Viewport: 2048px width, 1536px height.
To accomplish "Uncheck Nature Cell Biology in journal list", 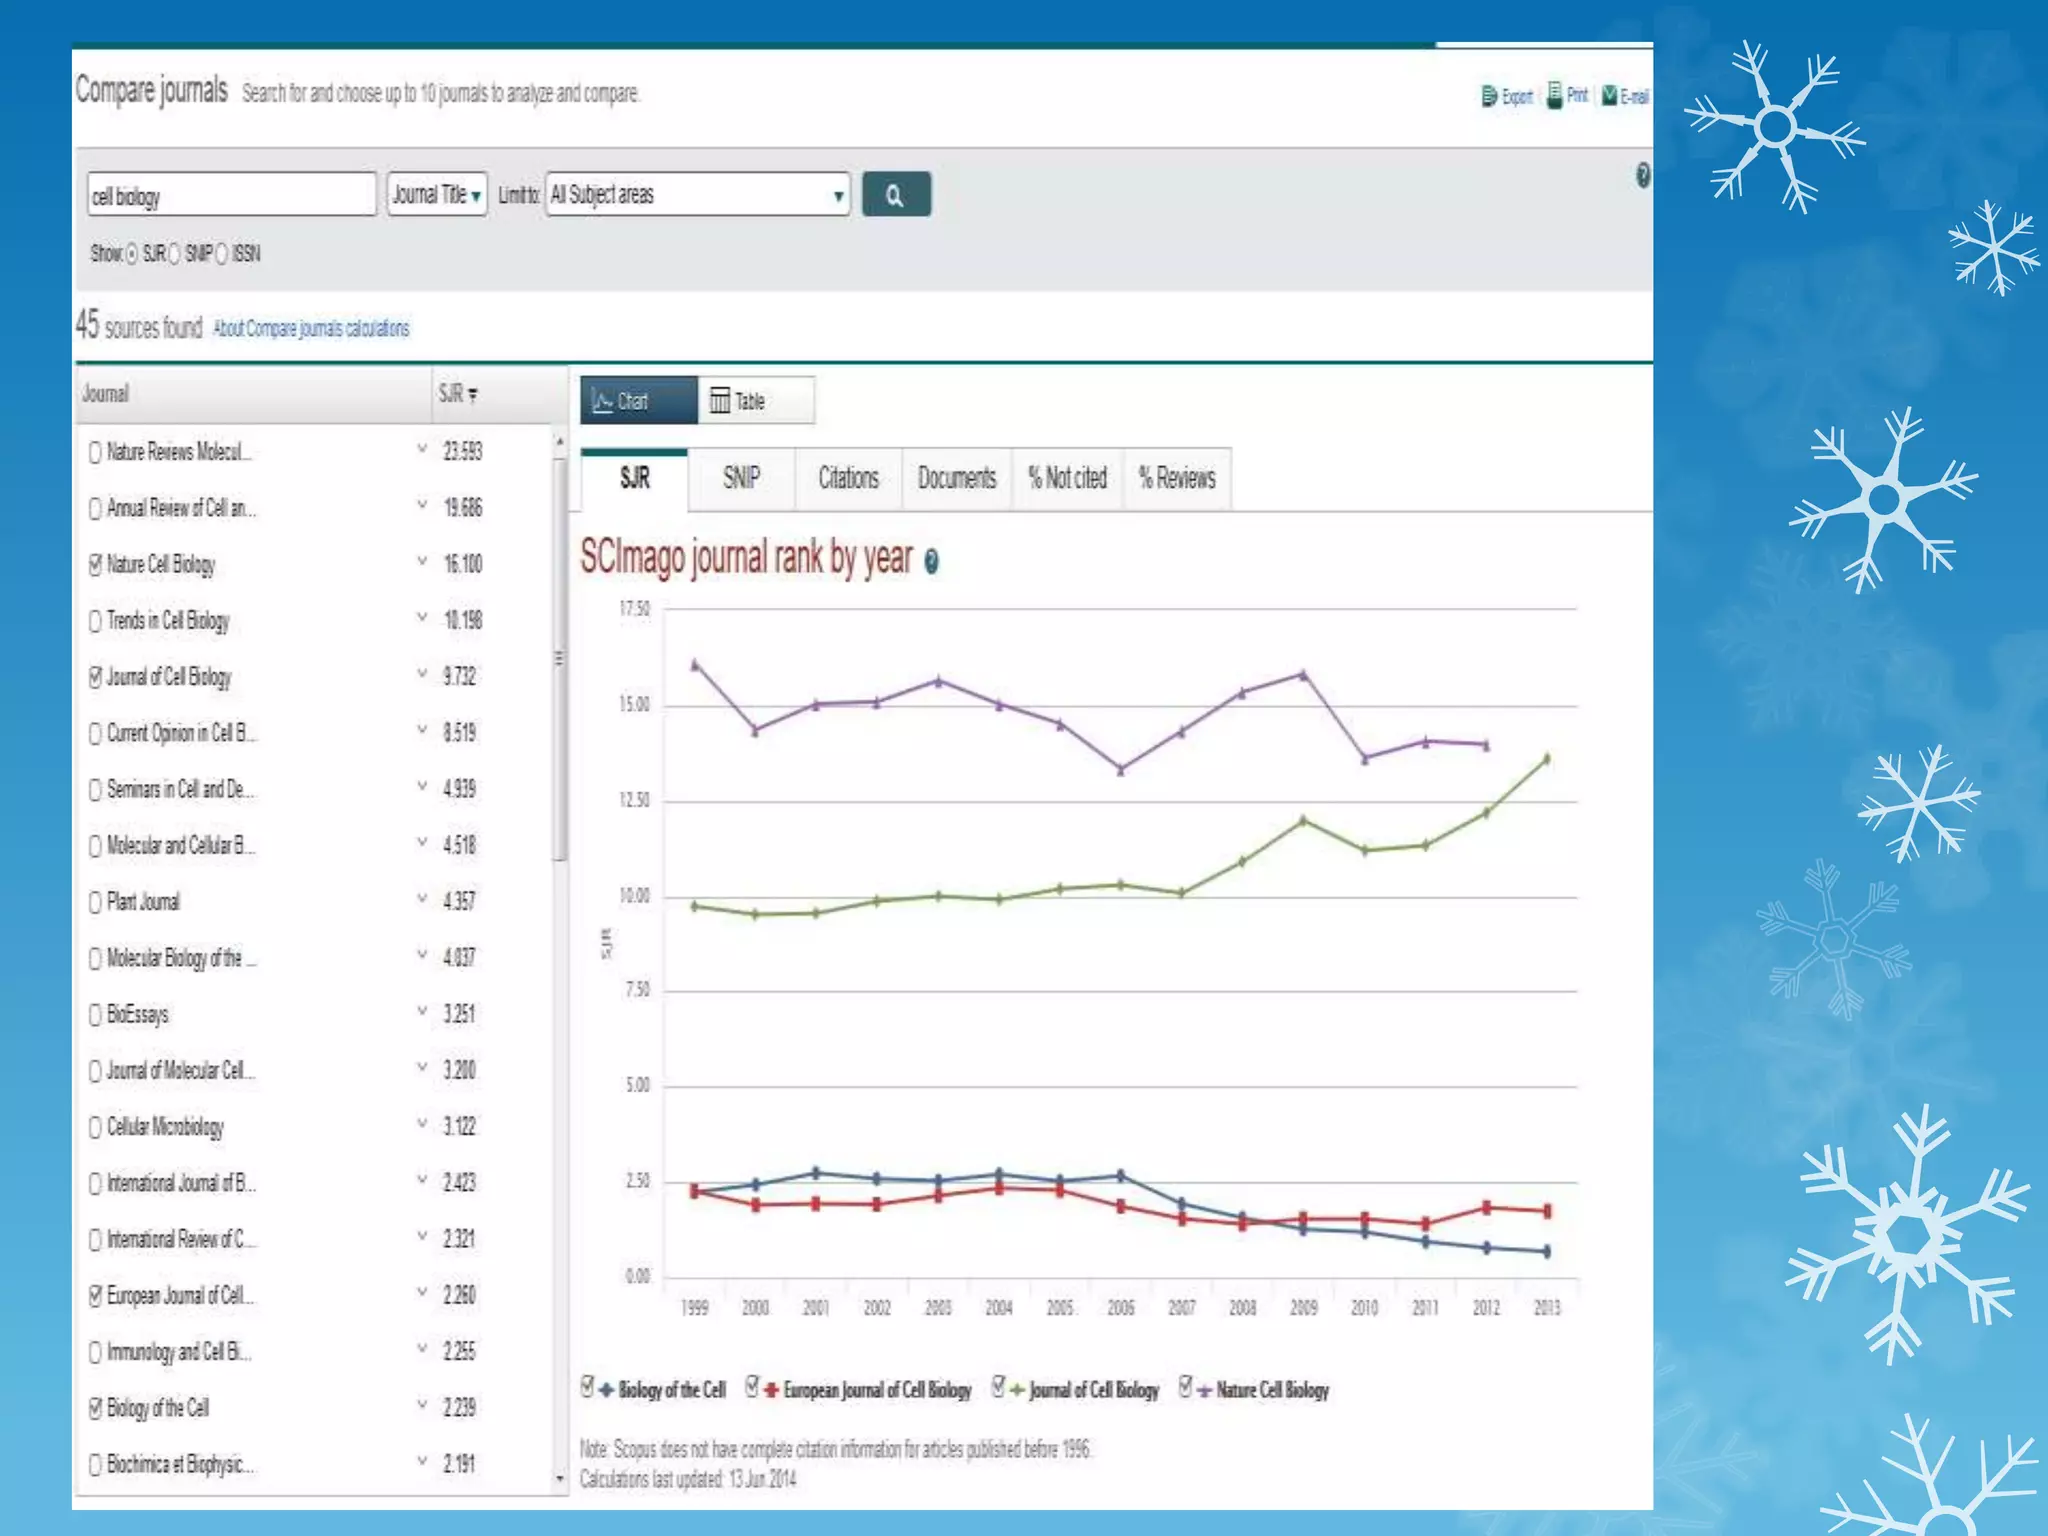I will (x=95, y=565).
